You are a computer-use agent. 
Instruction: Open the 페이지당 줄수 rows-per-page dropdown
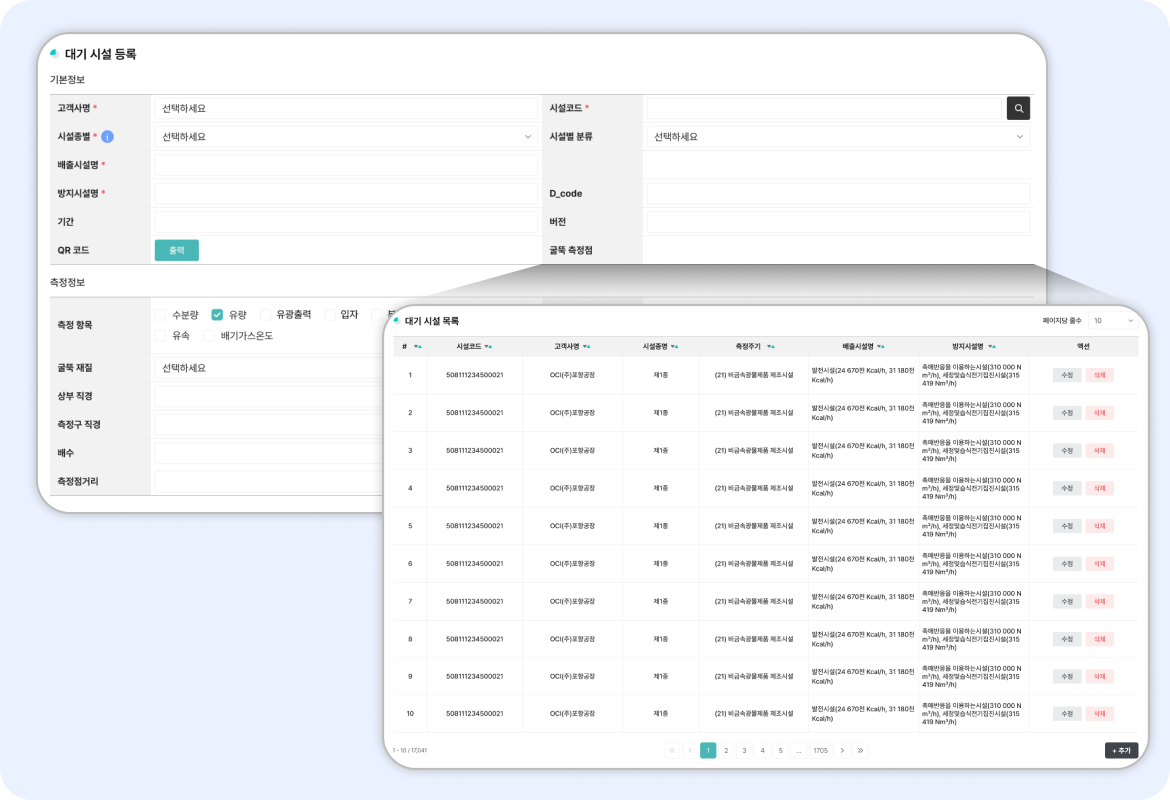[x=1113, y=321]
